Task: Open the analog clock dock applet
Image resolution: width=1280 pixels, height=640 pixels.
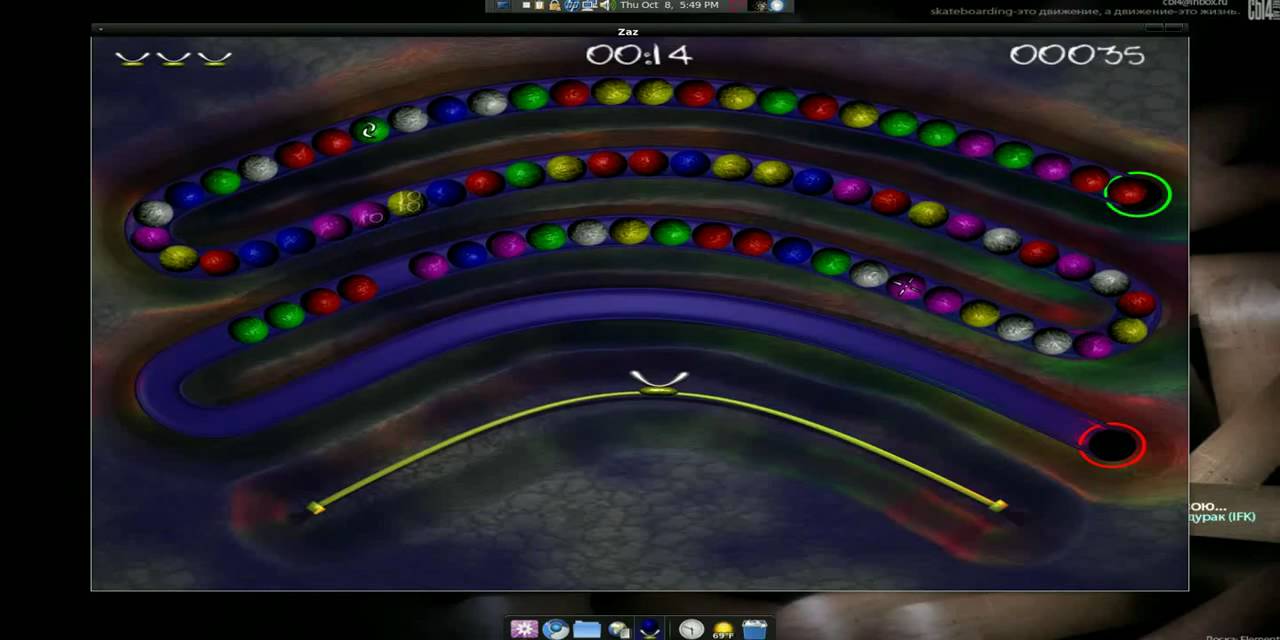Action: pos(691,629)
